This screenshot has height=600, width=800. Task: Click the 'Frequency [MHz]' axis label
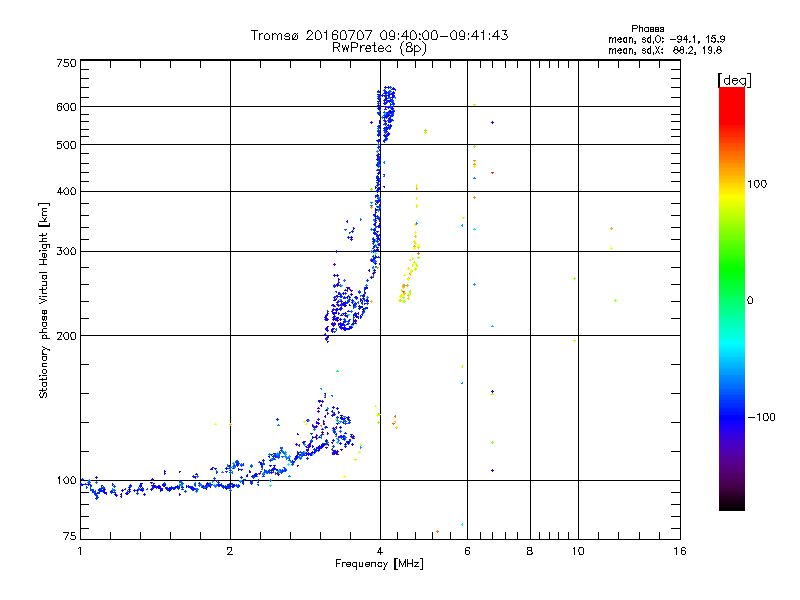click(379, 564)
